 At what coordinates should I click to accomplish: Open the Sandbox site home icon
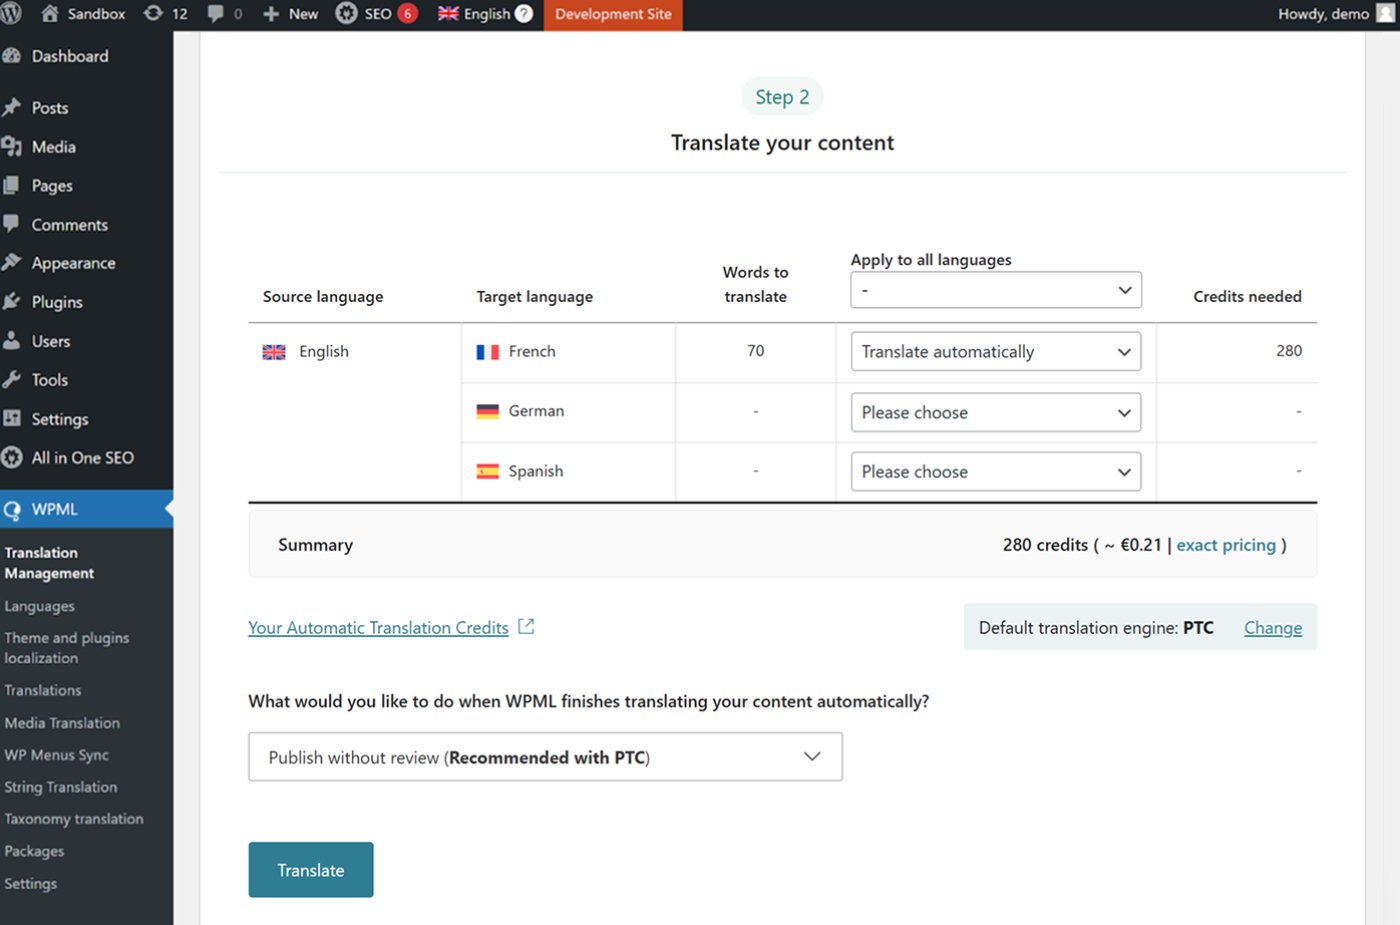click(x=49, y=14)
